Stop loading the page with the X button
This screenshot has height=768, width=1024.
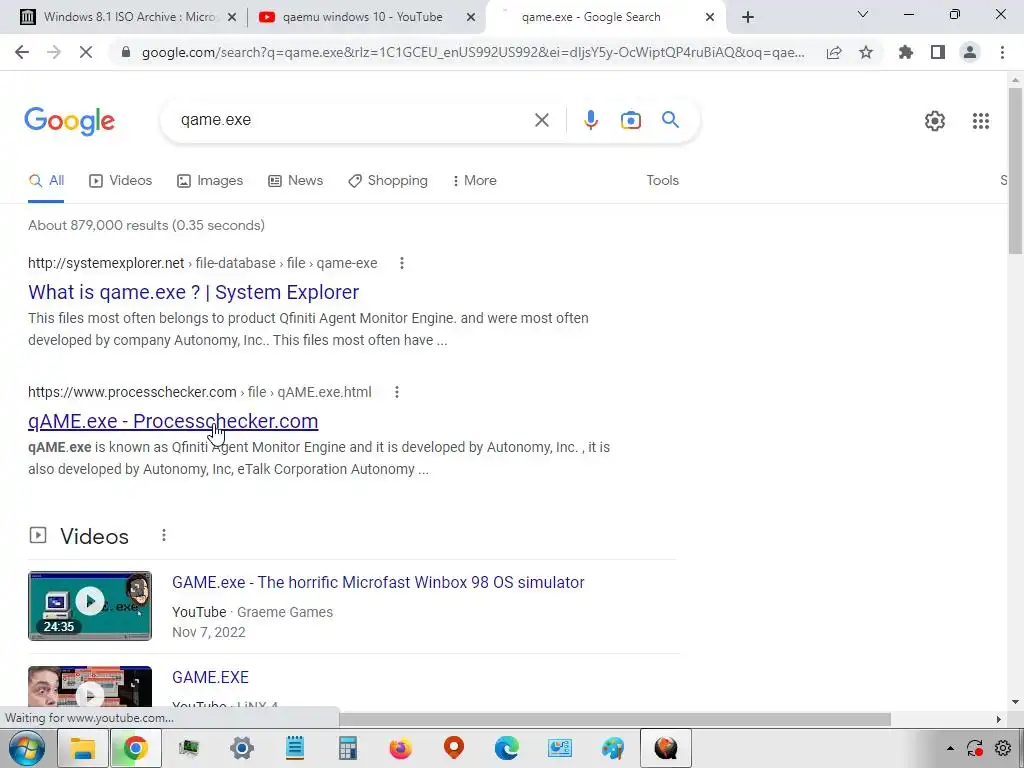pos(86,52)
